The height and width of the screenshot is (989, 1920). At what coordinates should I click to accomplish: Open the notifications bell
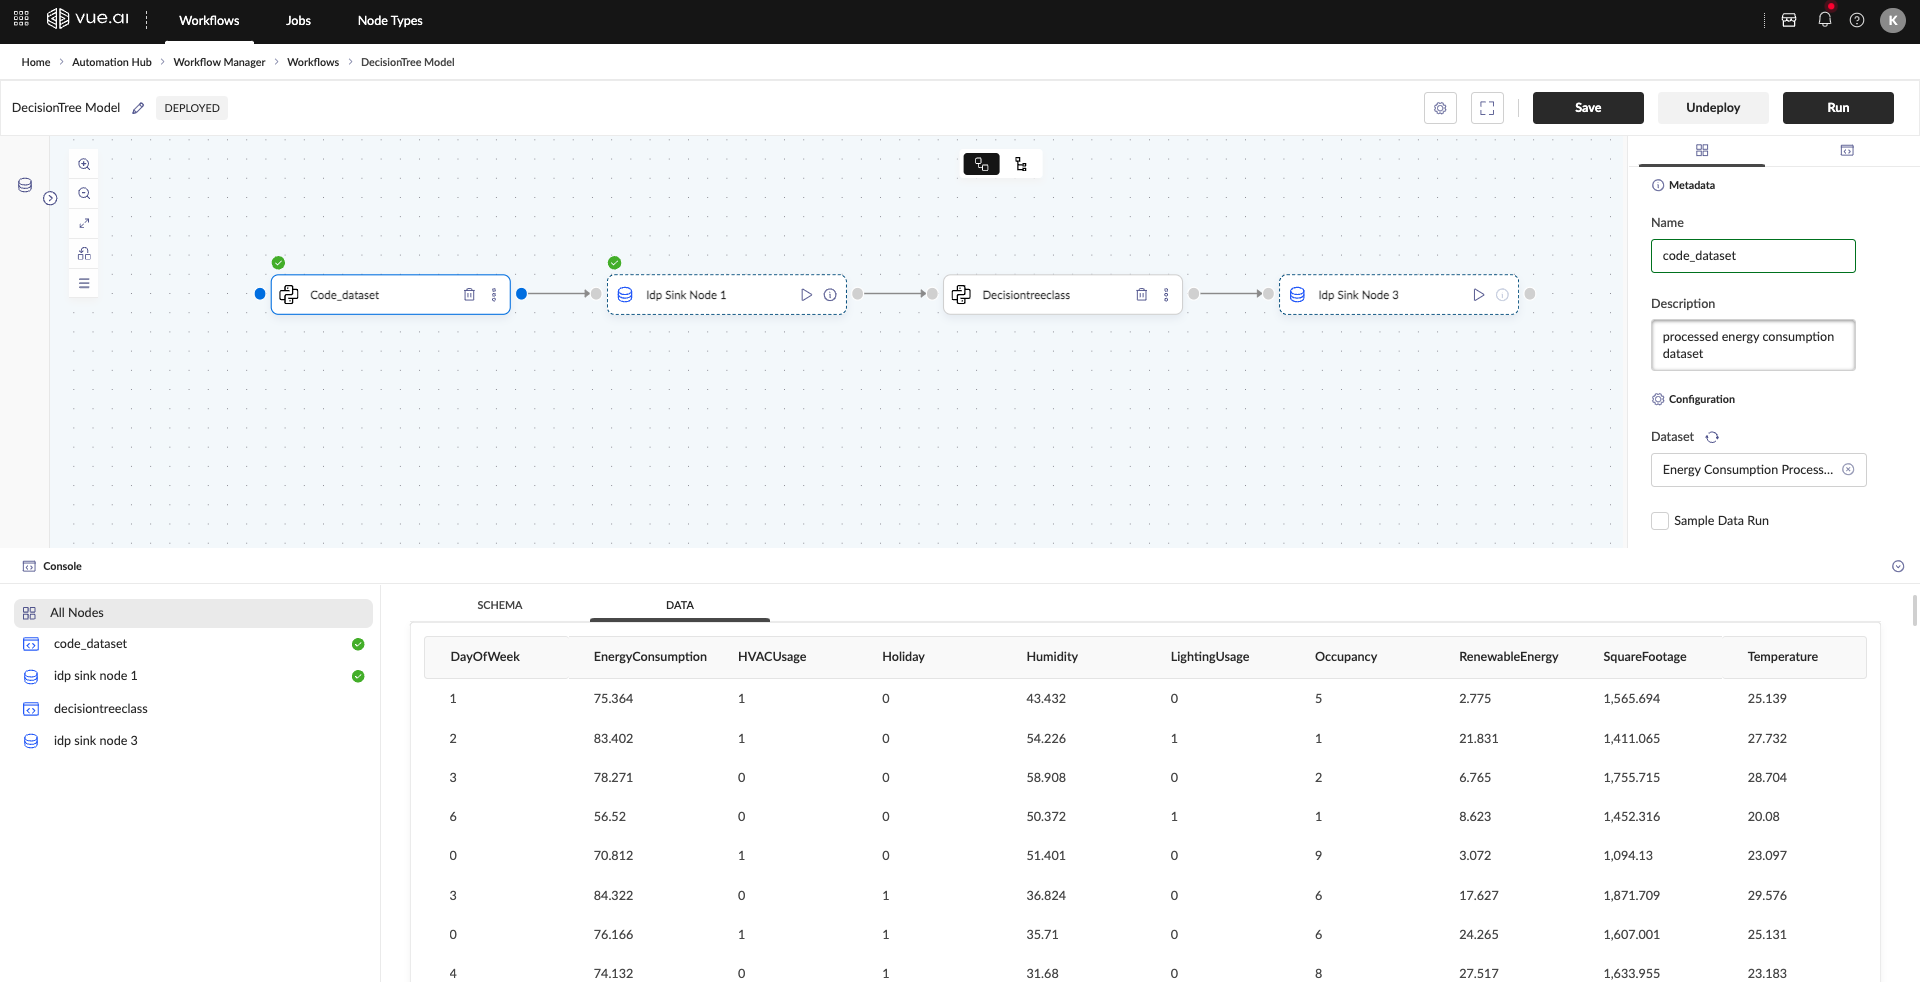tap(1824, 20)
